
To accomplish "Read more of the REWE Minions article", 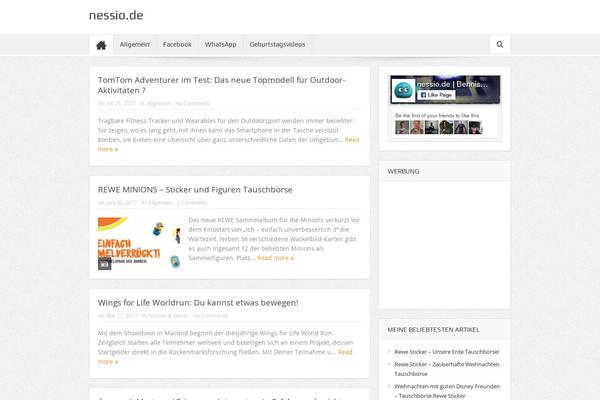I will point(275,258).
